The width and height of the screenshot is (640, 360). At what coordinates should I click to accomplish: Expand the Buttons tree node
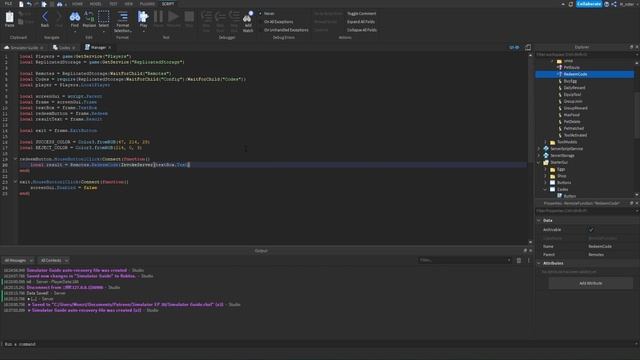pos(546,182)
